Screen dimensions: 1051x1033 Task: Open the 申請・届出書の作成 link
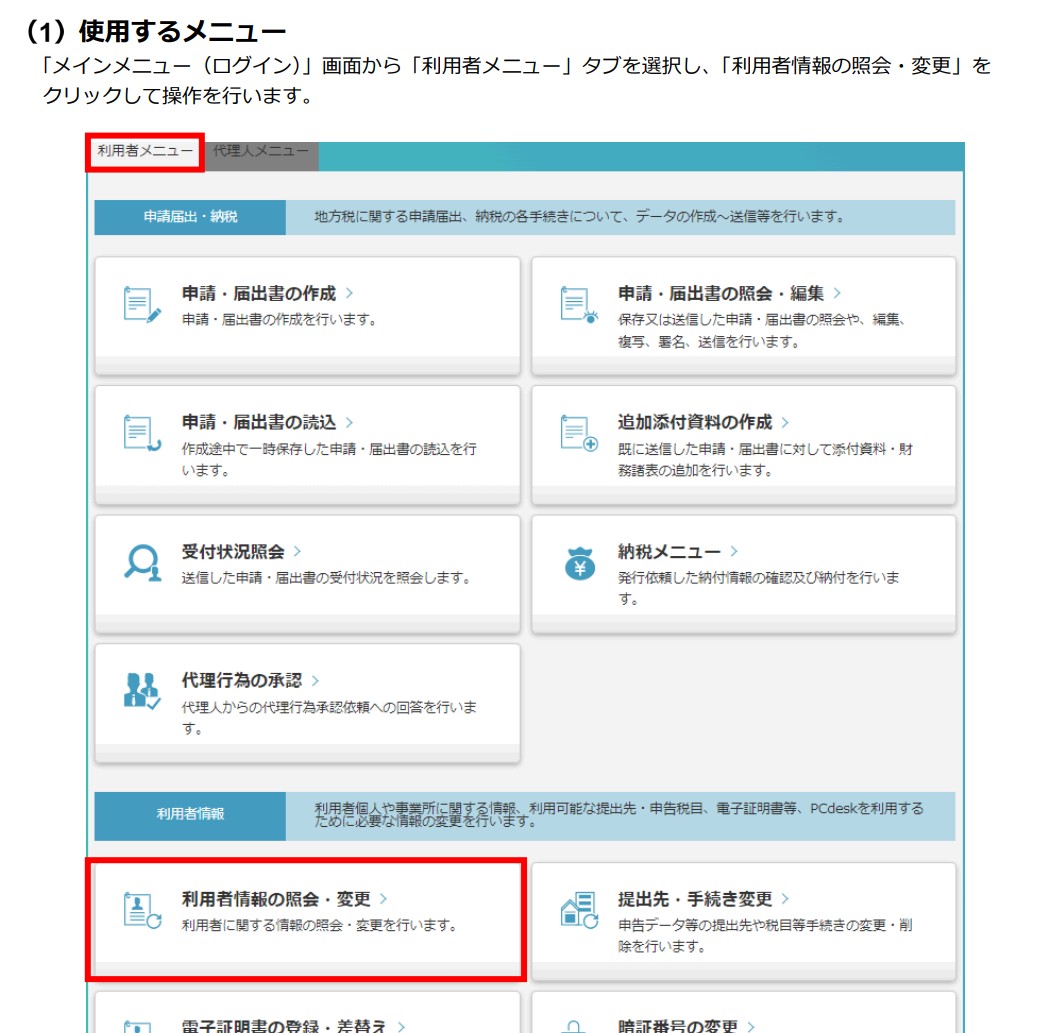point(259,294)
